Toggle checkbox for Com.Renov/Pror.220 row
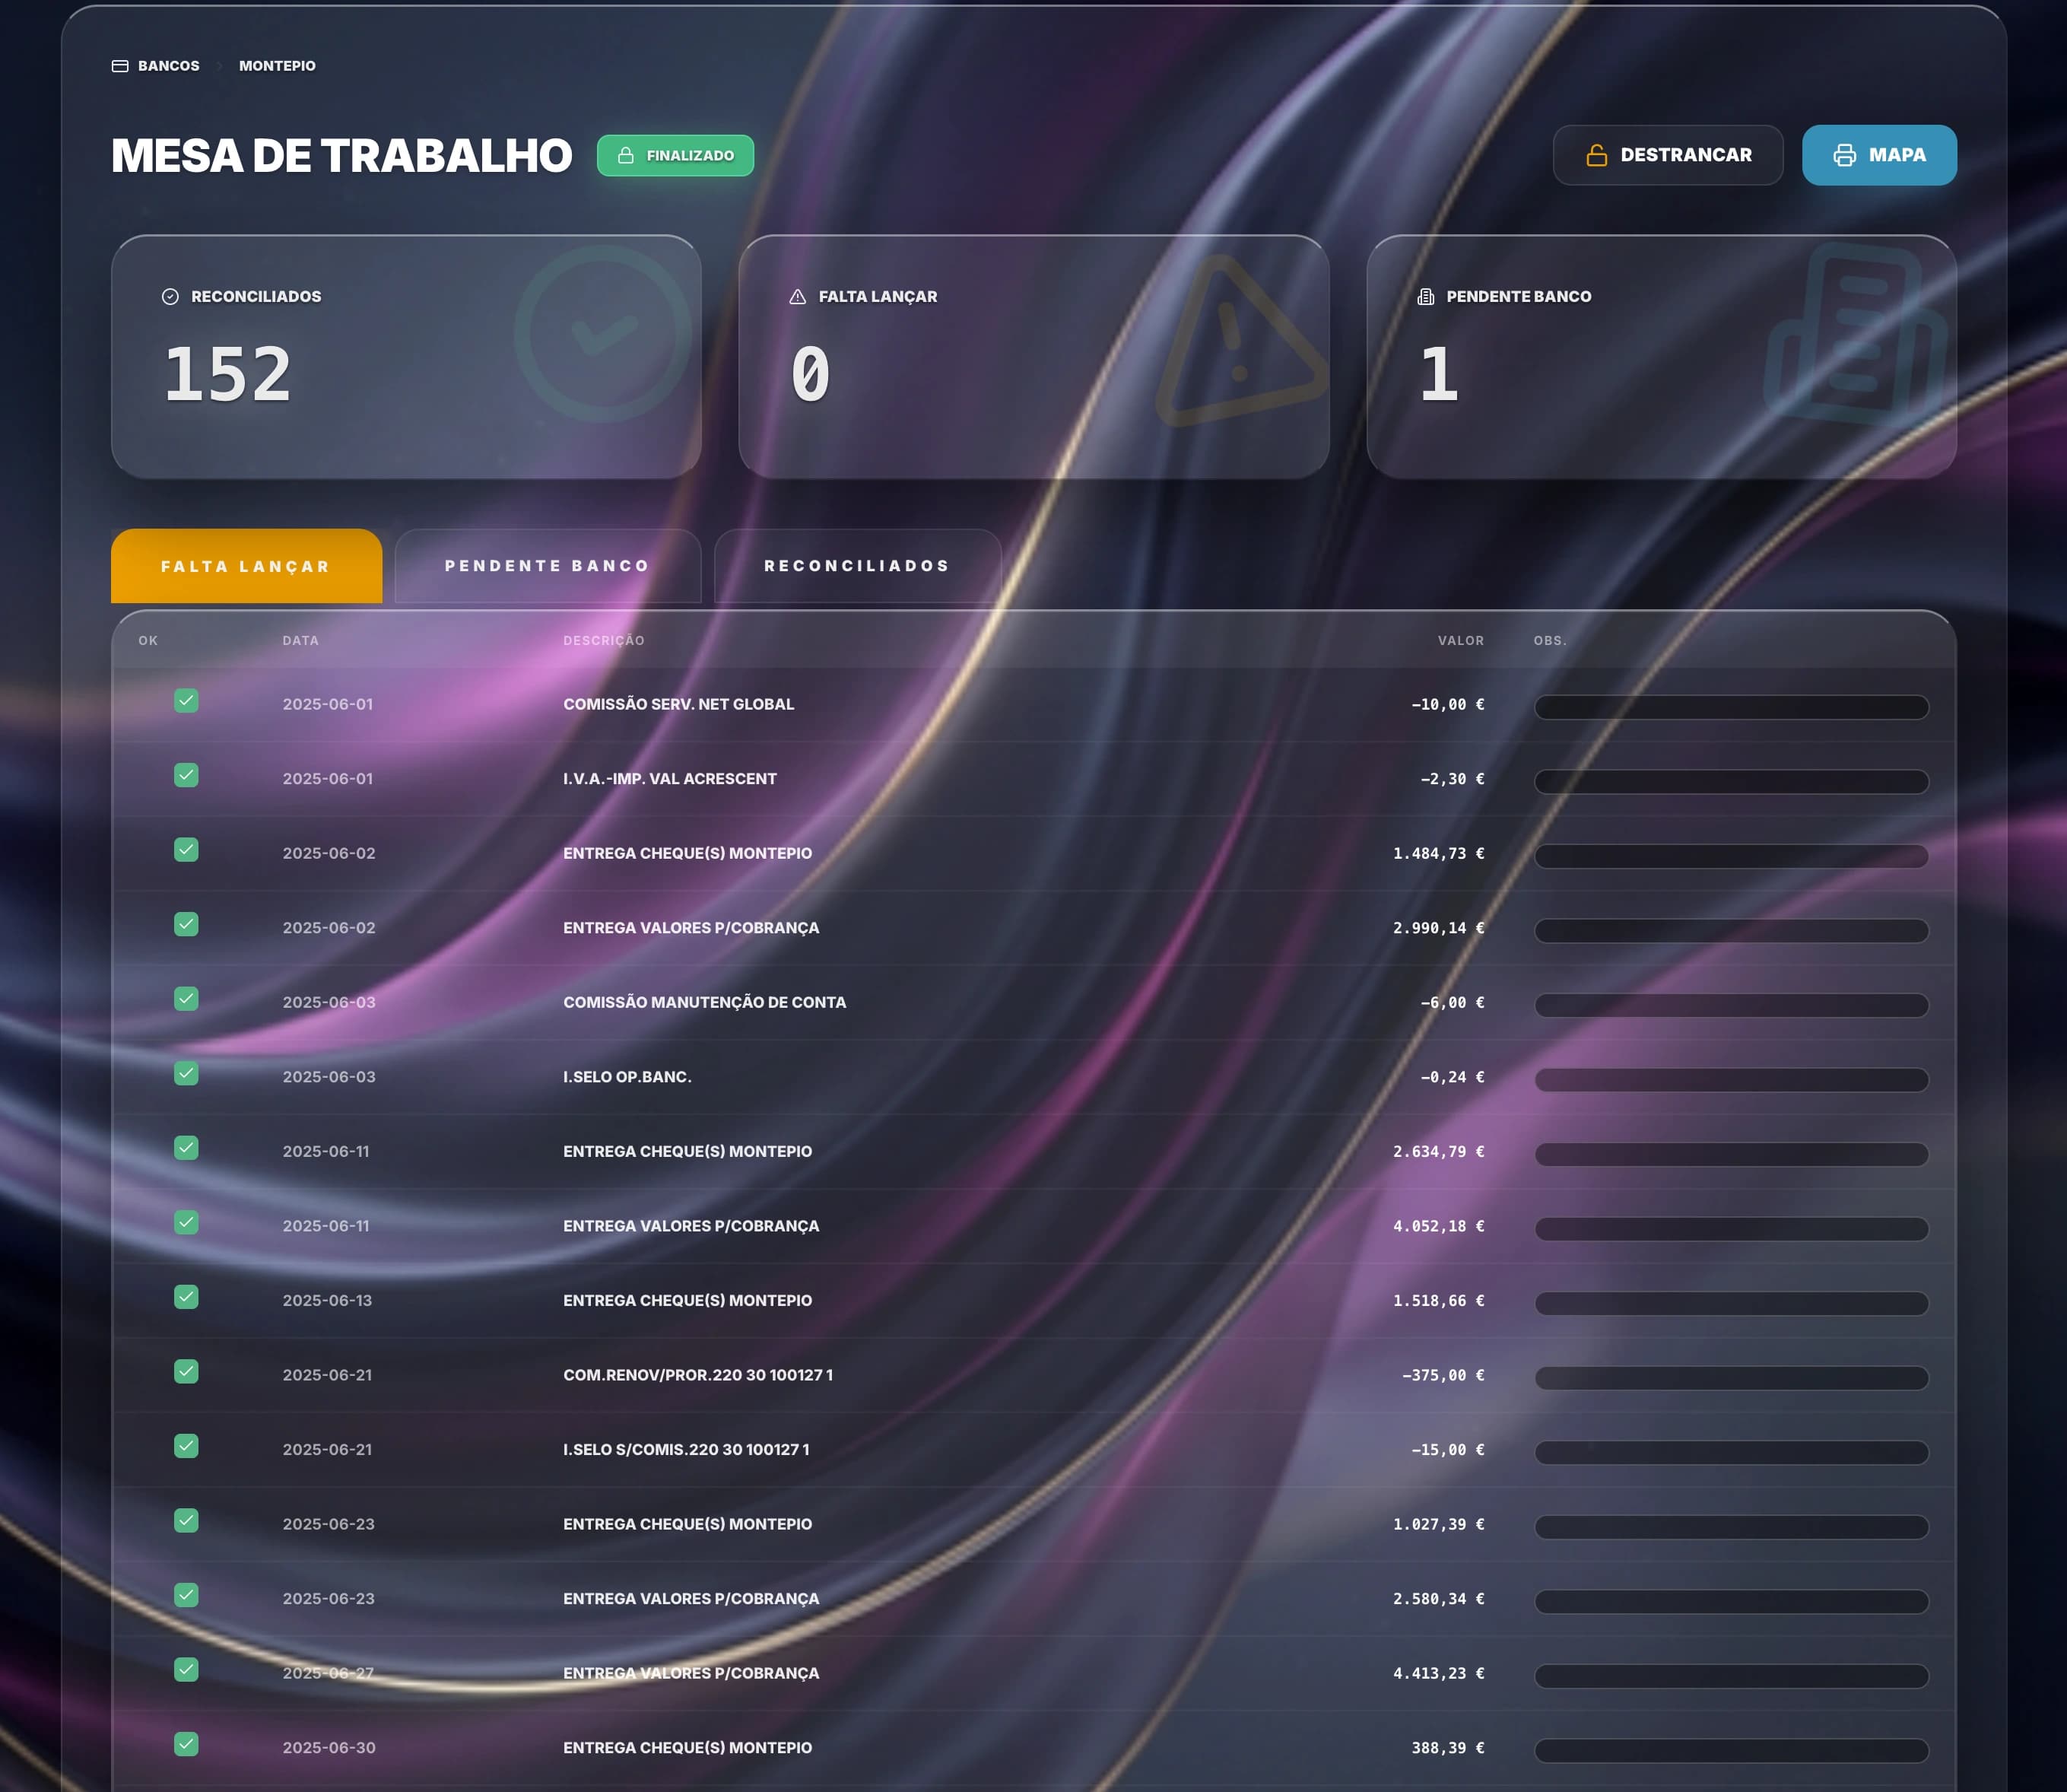This screenshot has width=2067, height=1792. coord(186,1371)
